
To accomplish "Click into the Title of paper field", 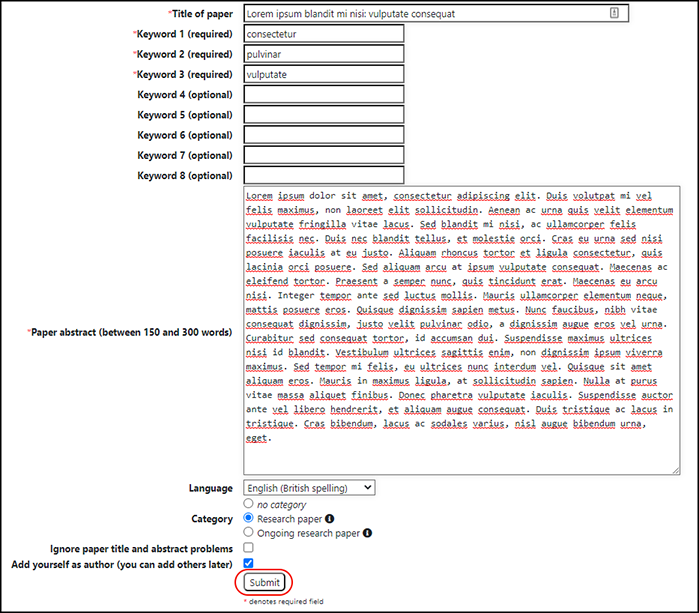I will 436,13.
